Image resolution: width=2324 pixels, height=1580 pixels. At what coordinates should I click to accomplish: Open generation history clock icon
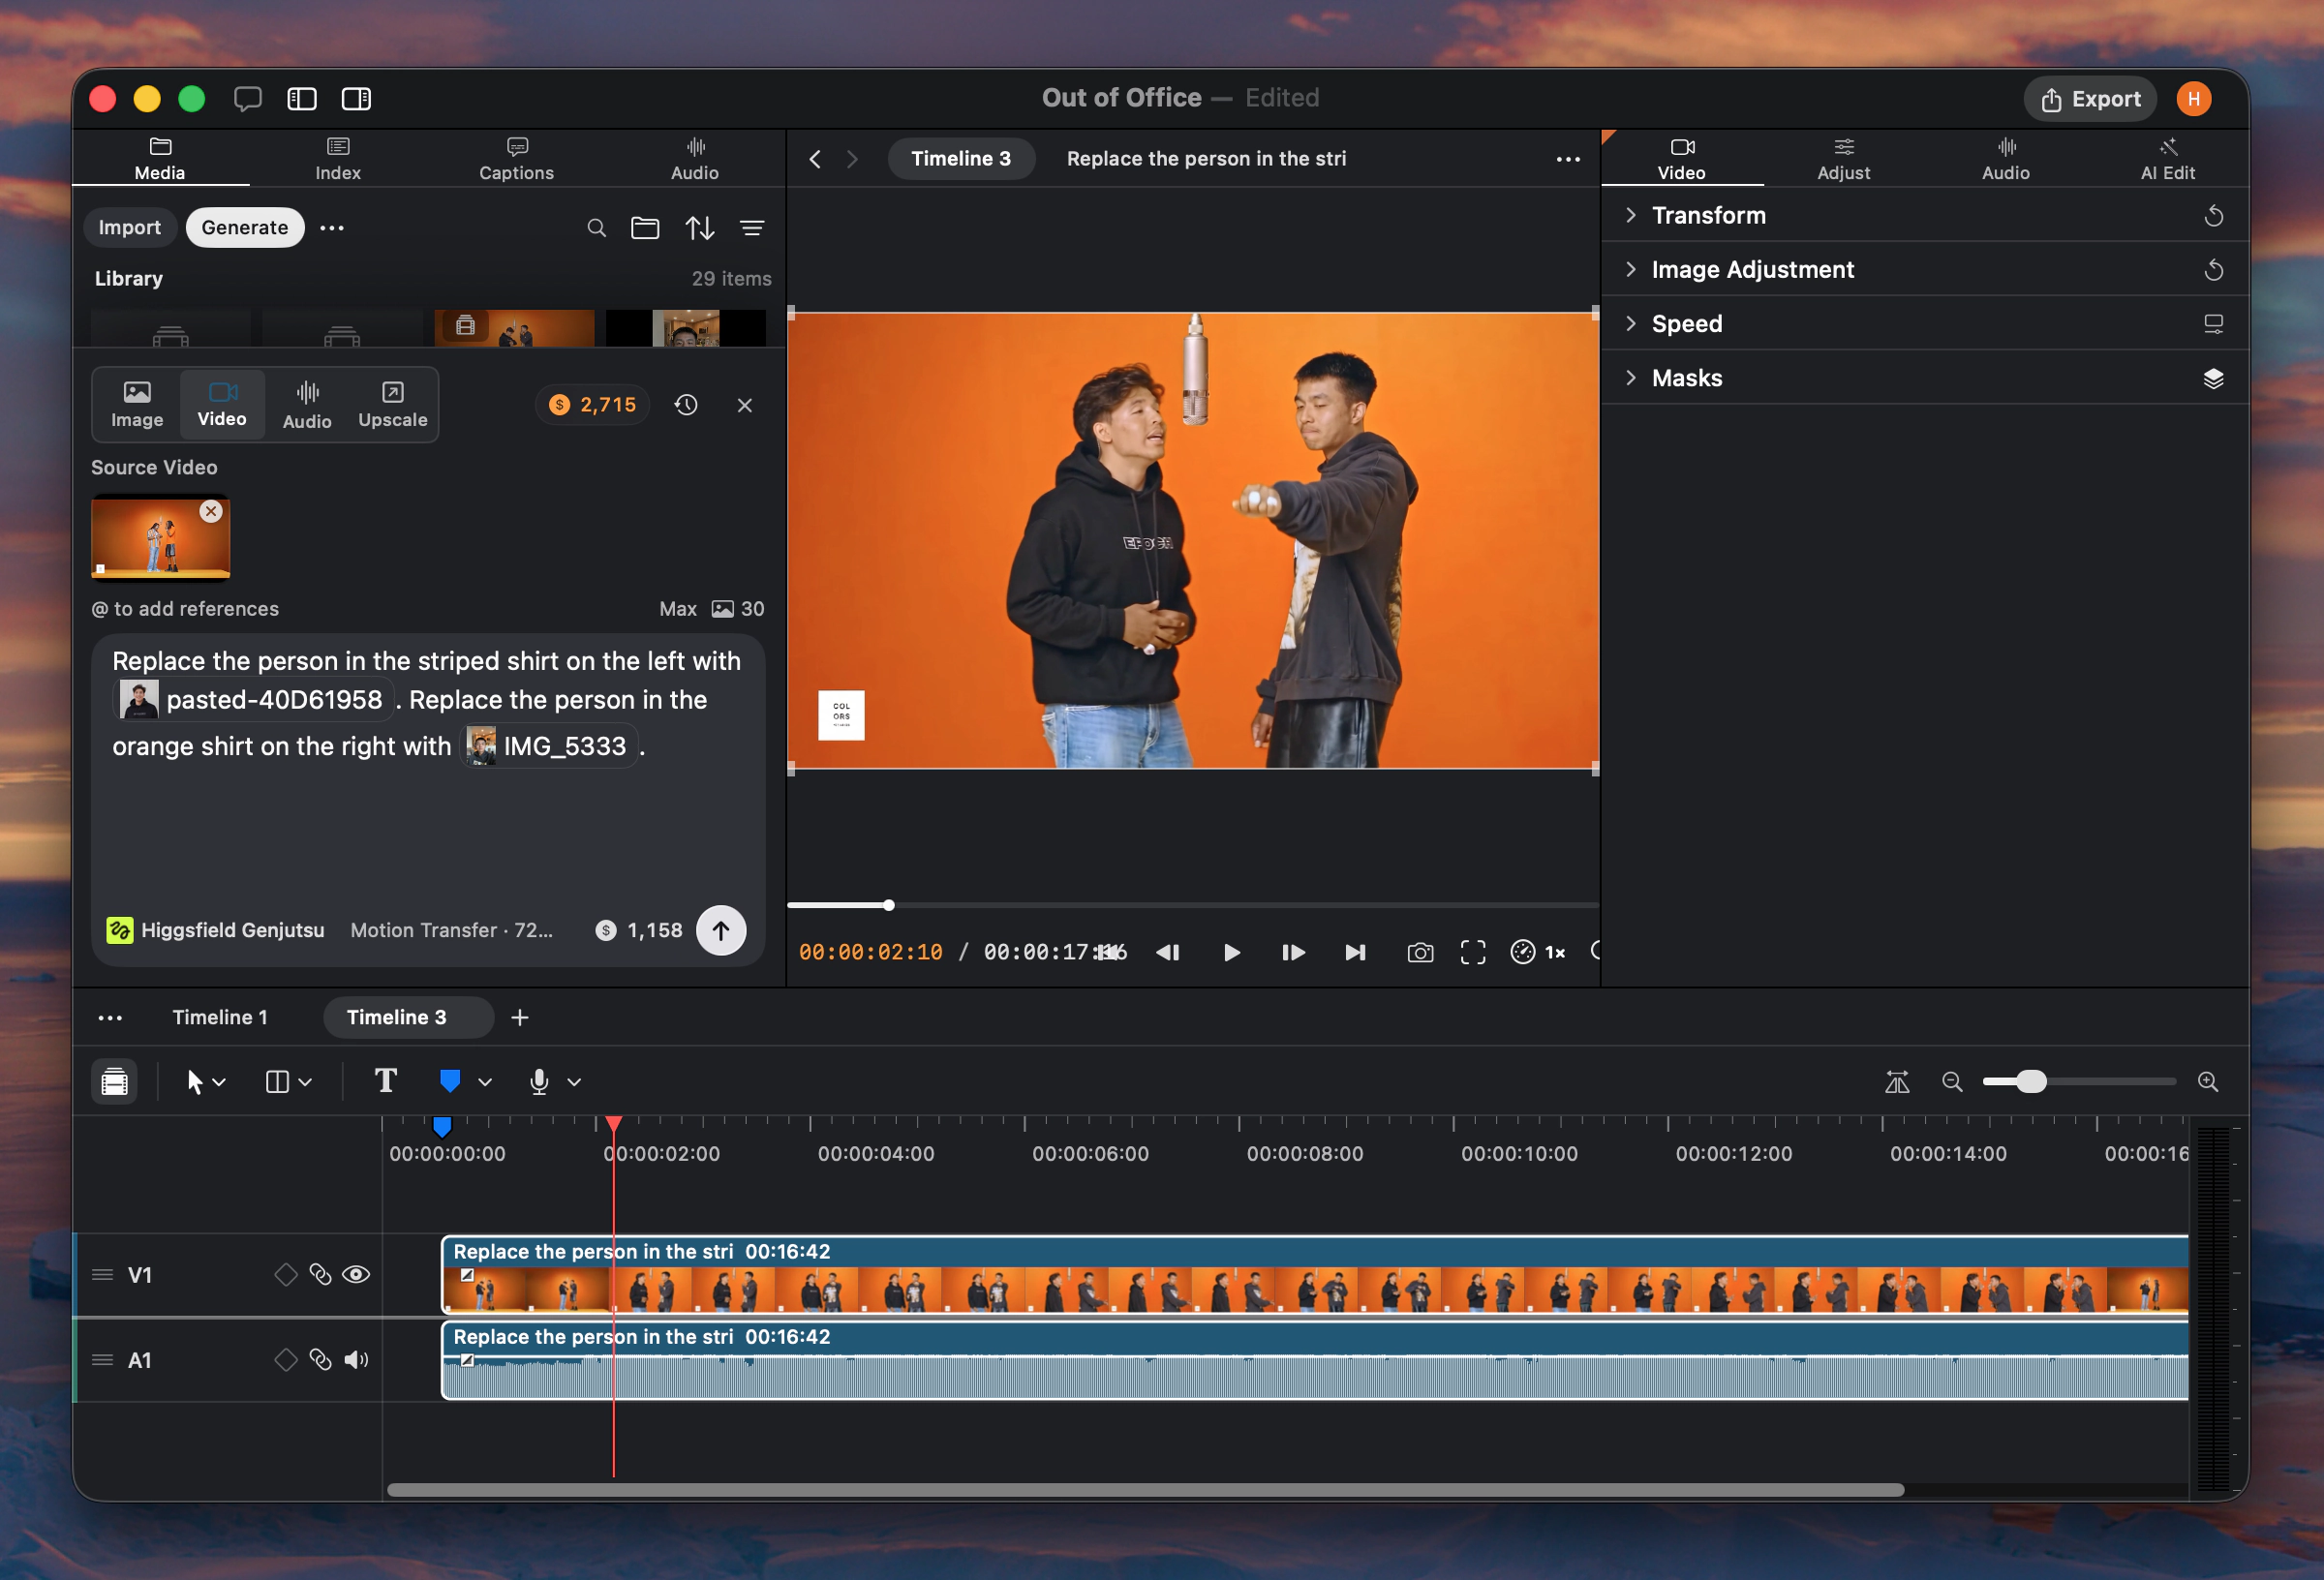686,405
